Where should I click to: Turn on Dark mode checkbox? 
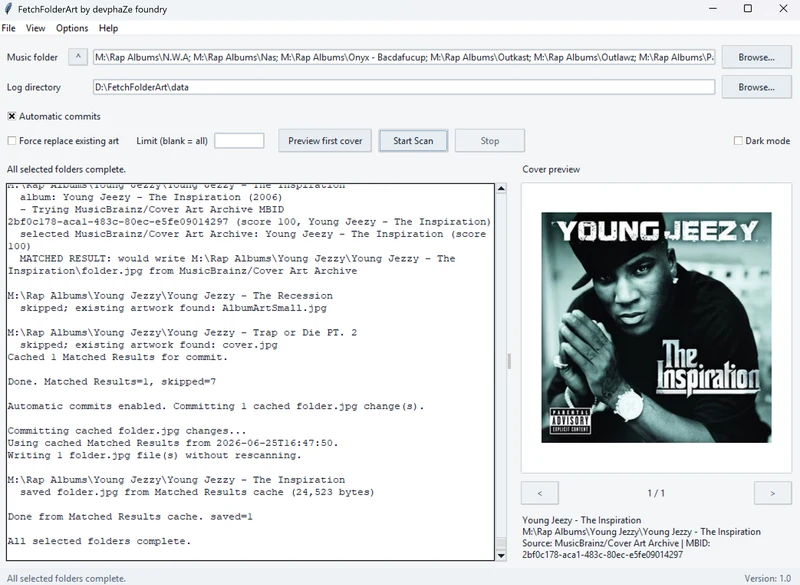pyautogui.click(x=738, y=141)
